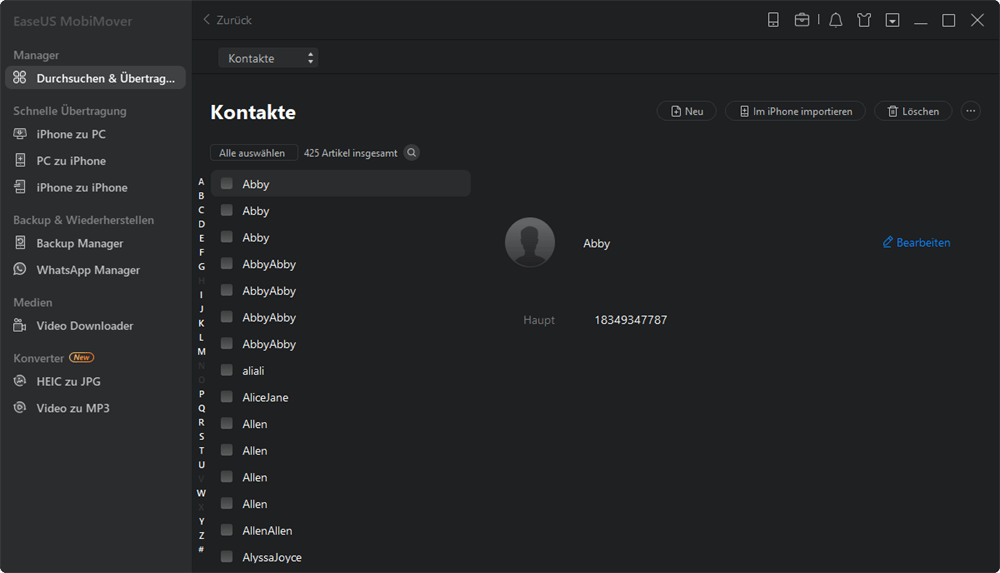The width and height of the screenshot is (1000, 573).
Task: Open Backup Manager section
Action: [80, 243]
